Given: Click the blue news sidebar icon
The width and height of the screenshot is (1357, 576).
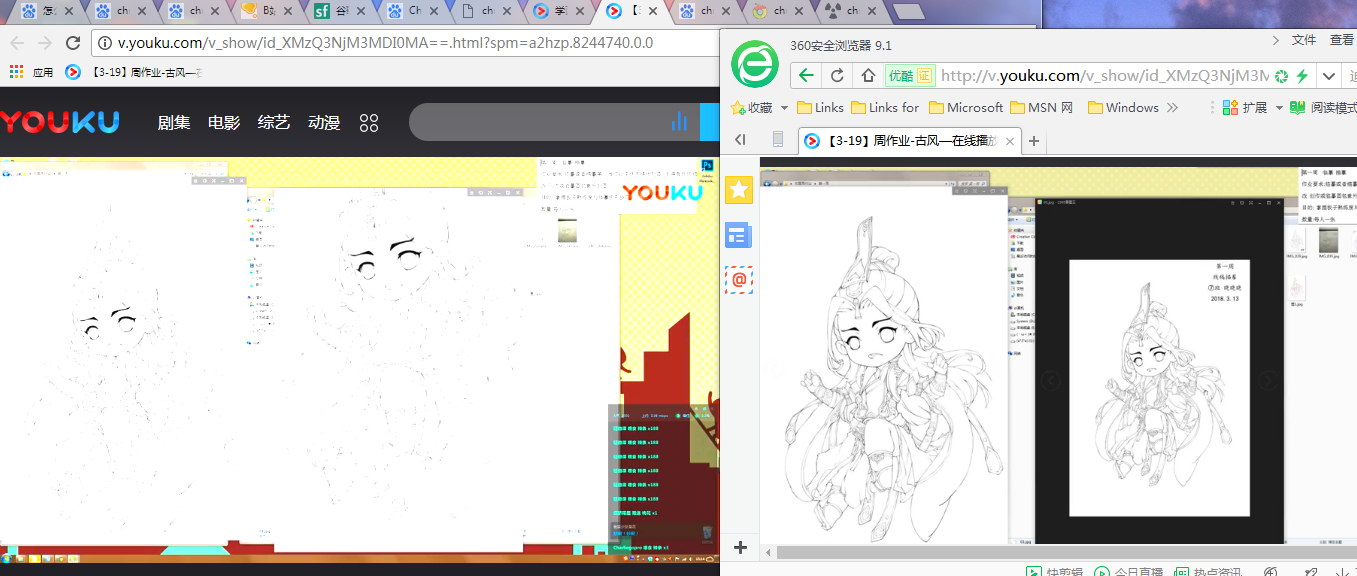Looking at the screenshot, I should [739, 236].
